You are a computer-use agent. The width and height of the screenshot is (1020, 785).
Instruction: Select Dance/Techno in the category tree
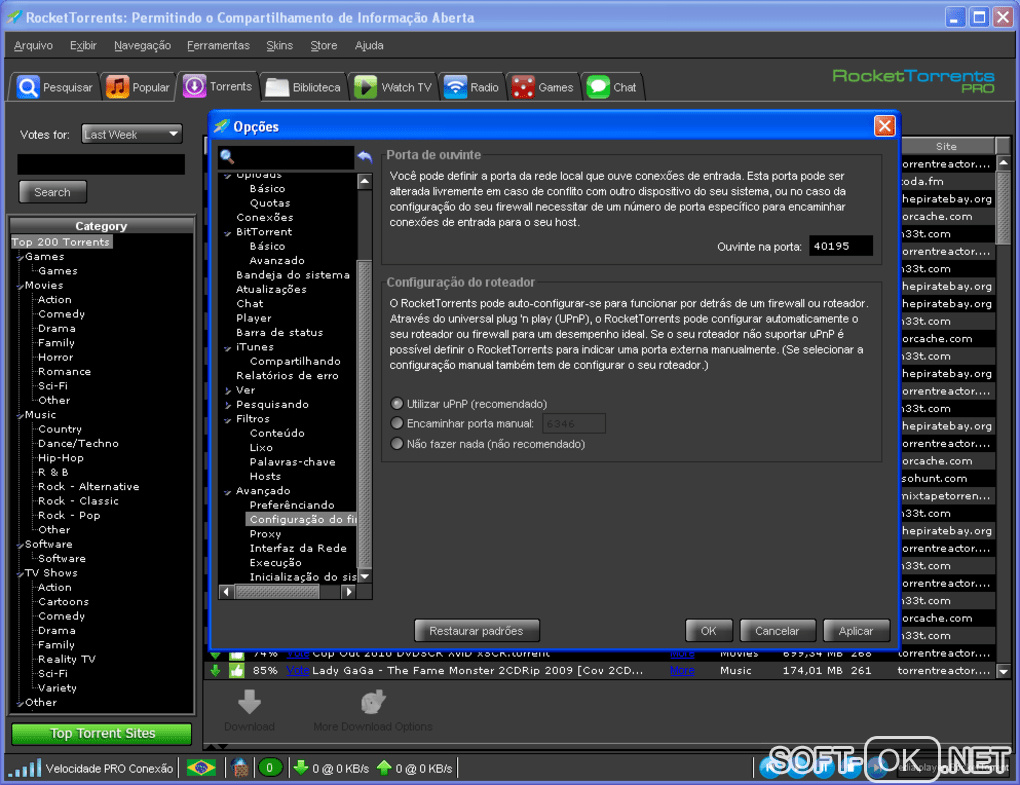(x=78, y=444)
